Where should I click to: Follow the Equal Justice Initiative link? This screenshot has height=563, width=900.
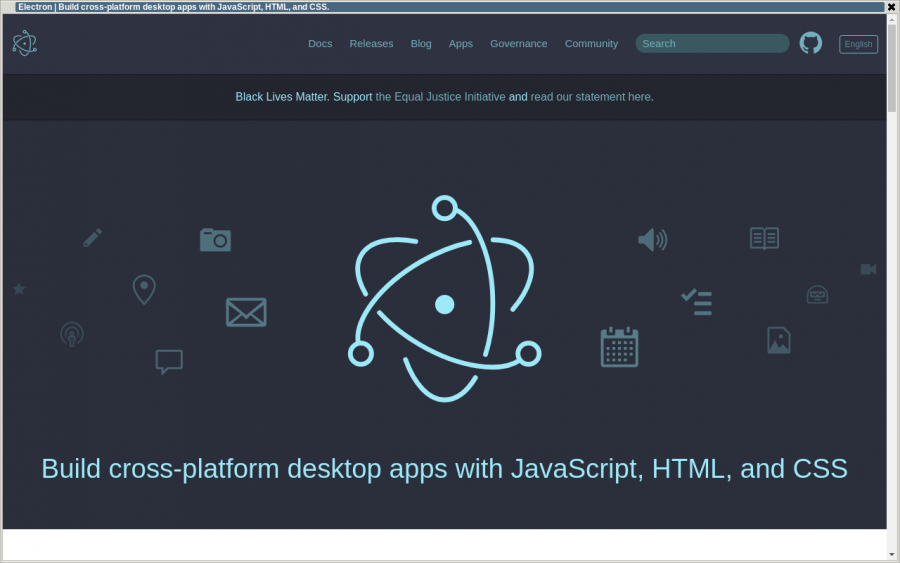(x=440, y=97)
